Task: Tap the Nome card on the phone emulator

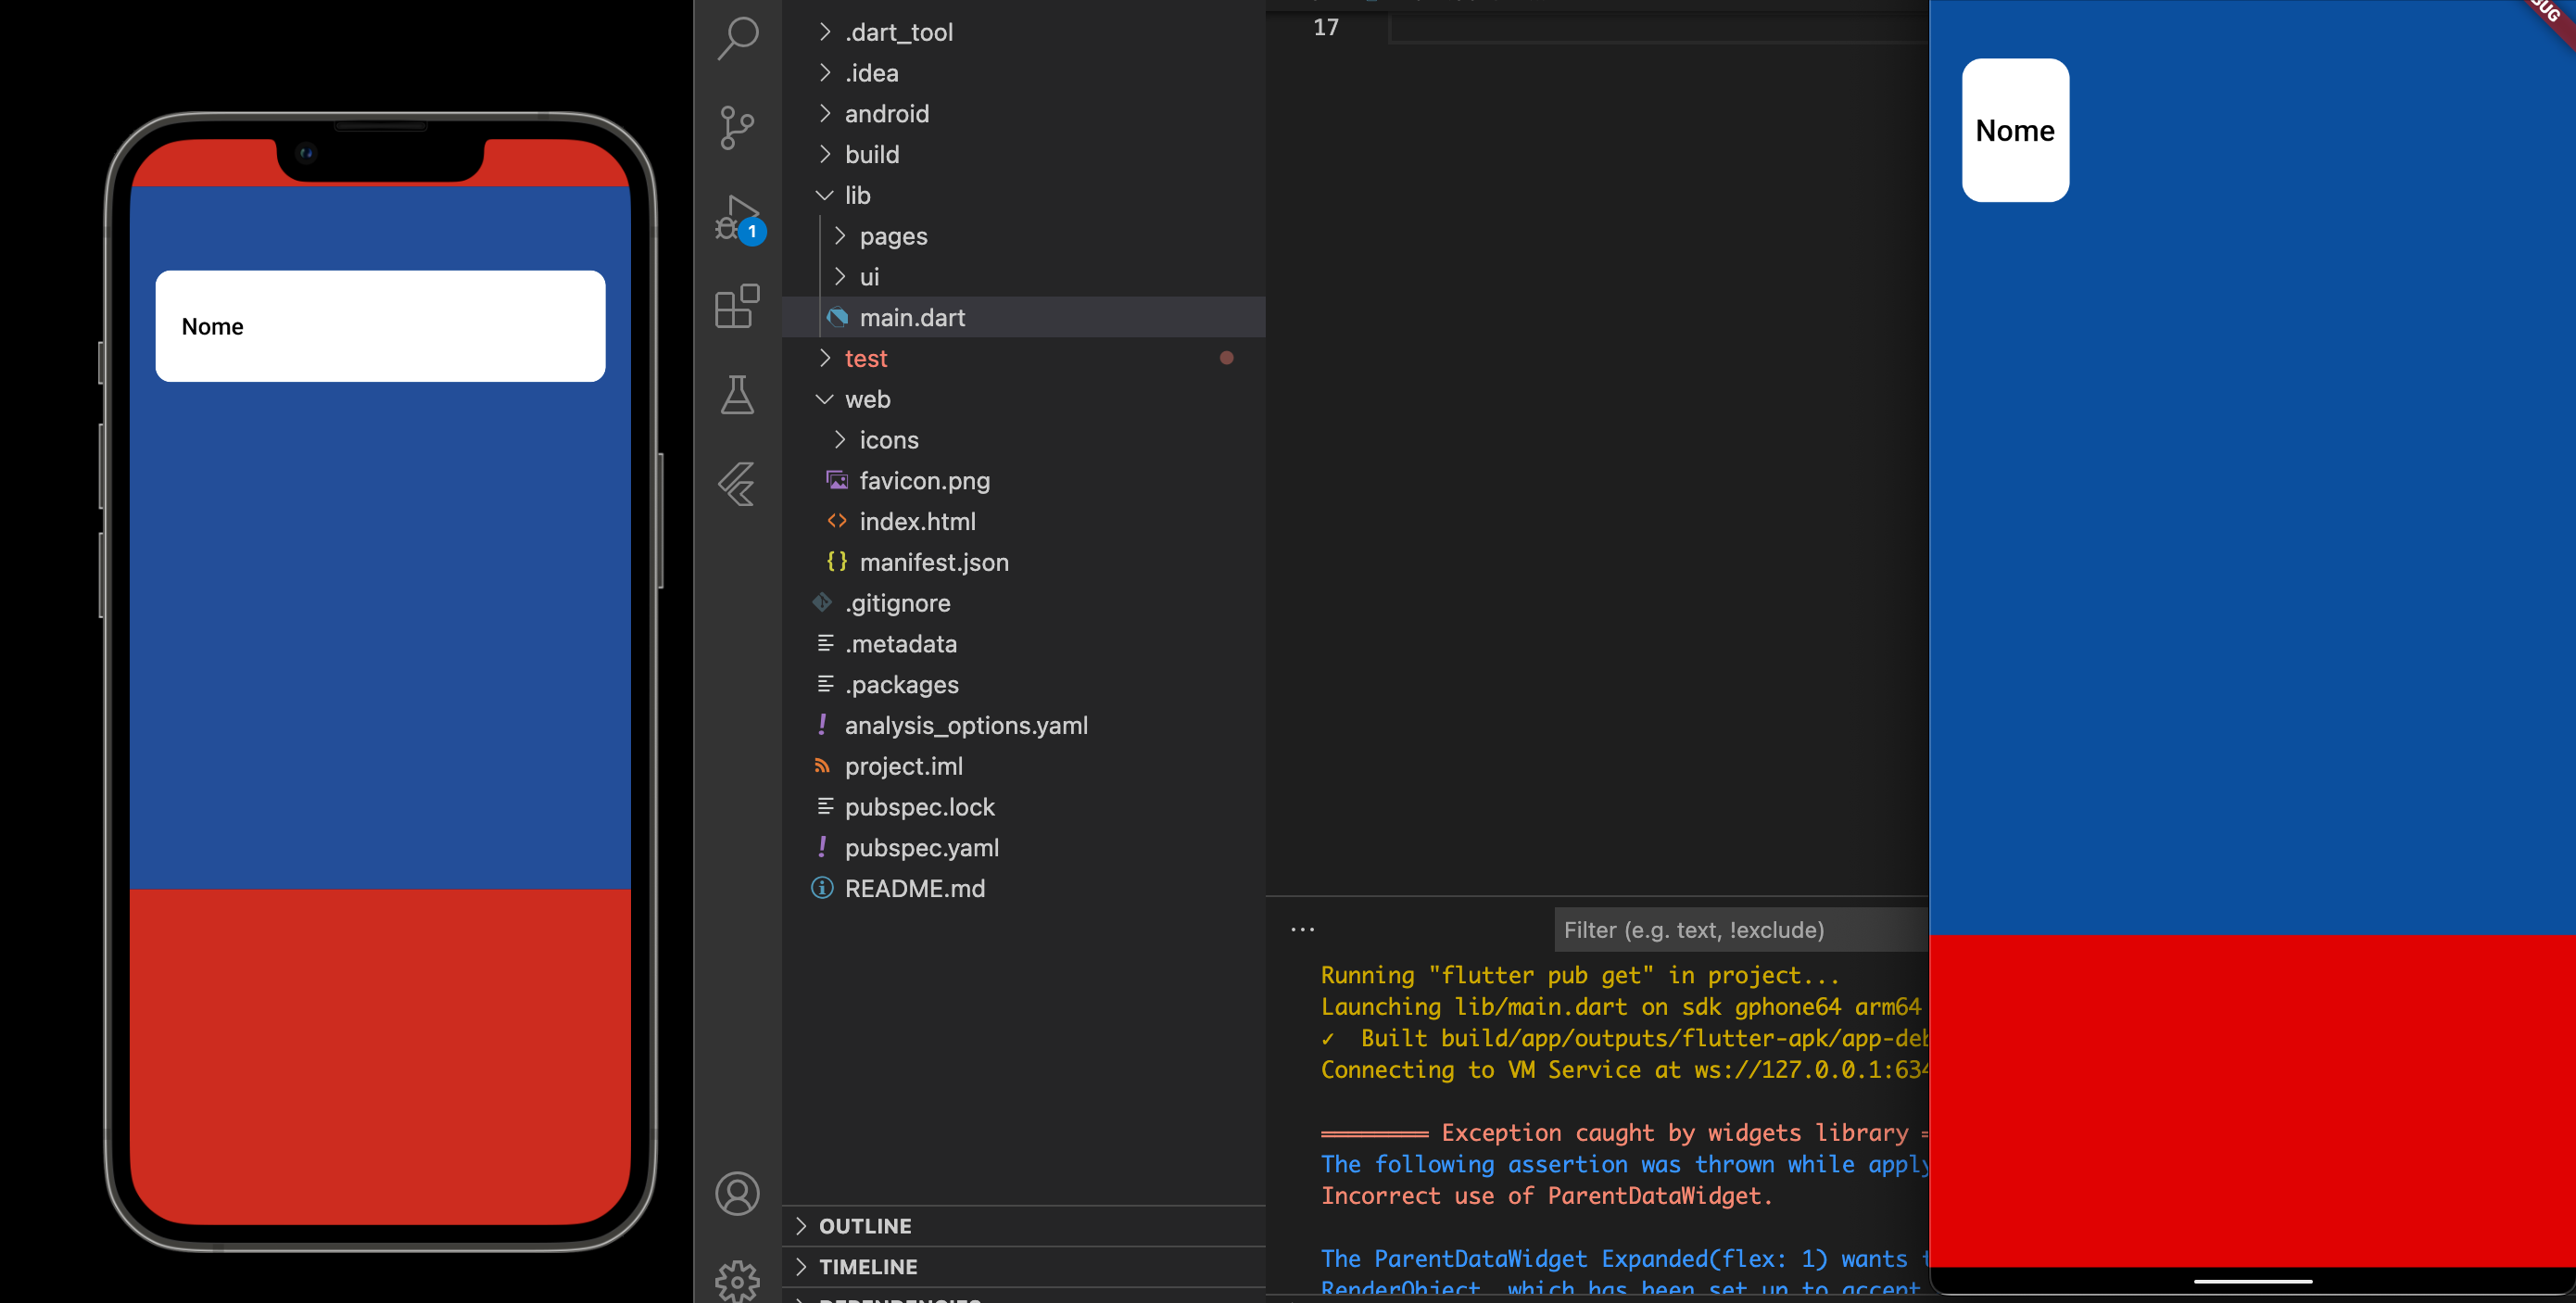Action: [x=380, y=326]
